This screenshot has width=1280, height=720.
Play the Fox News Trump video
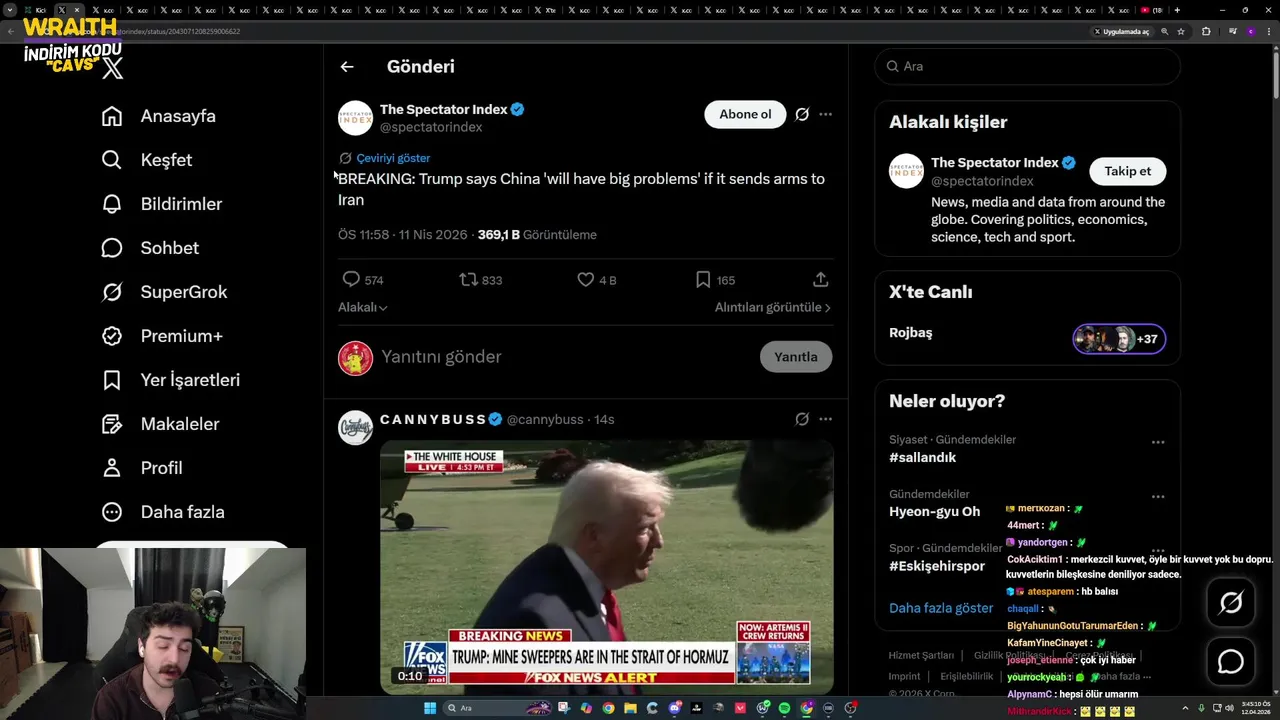coord(607,567)
